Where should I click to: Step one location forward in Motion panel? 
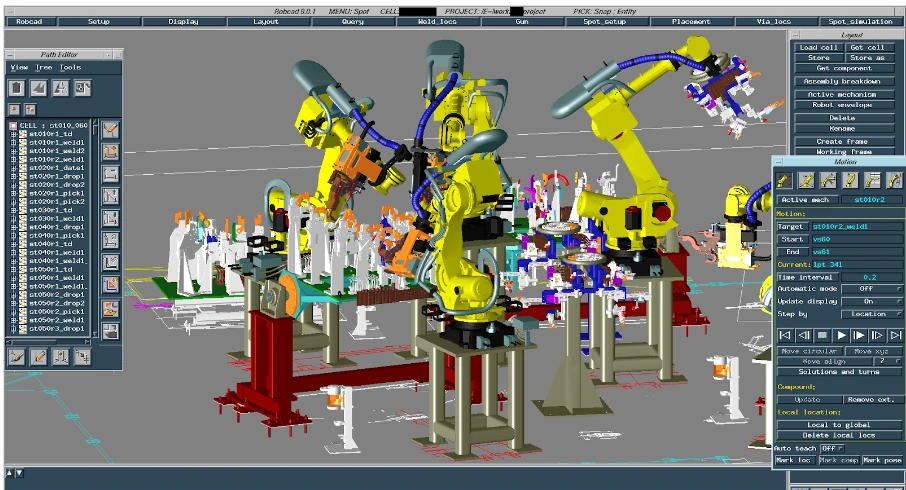[877, 335]
